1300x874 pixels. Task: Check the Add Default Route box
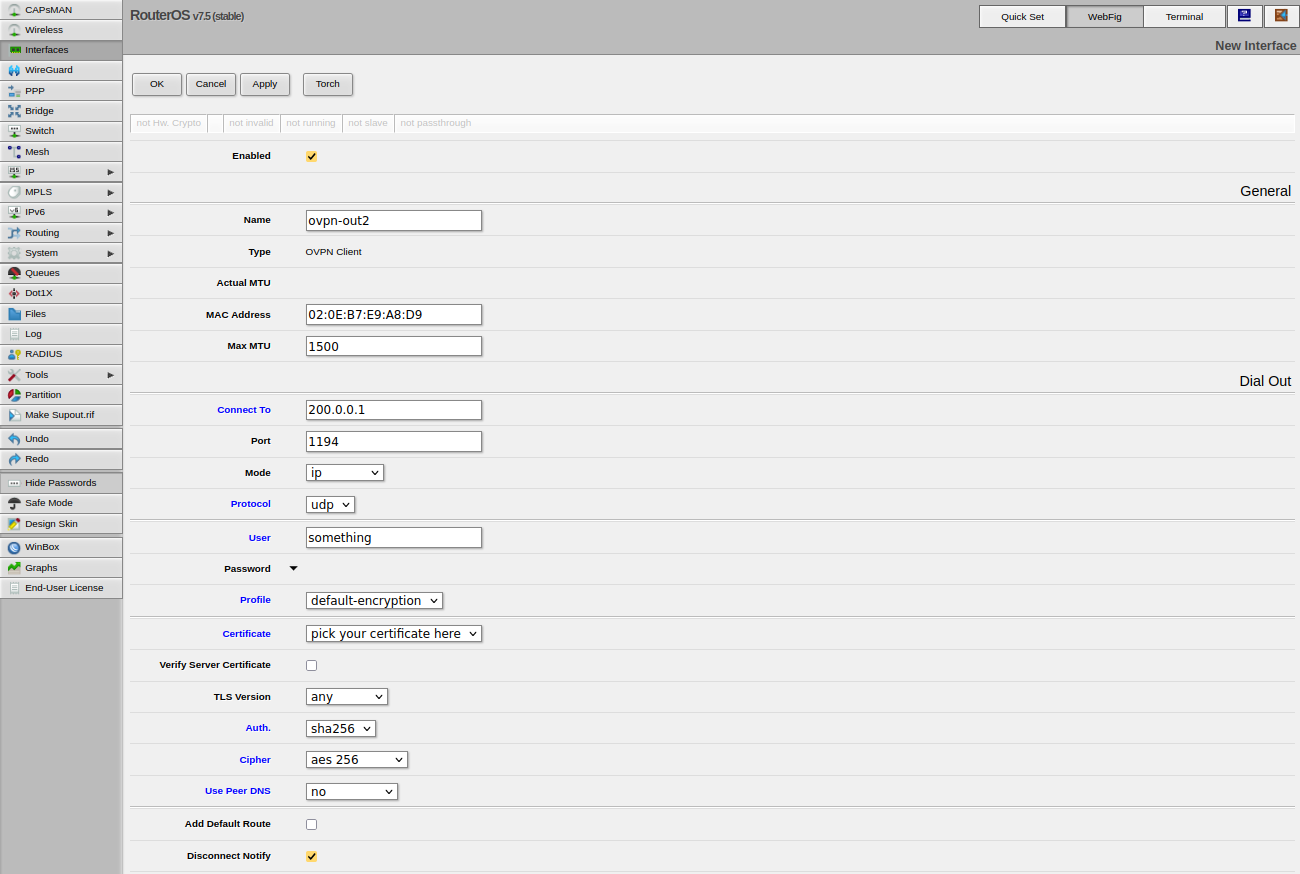click(x=311, y=824)
